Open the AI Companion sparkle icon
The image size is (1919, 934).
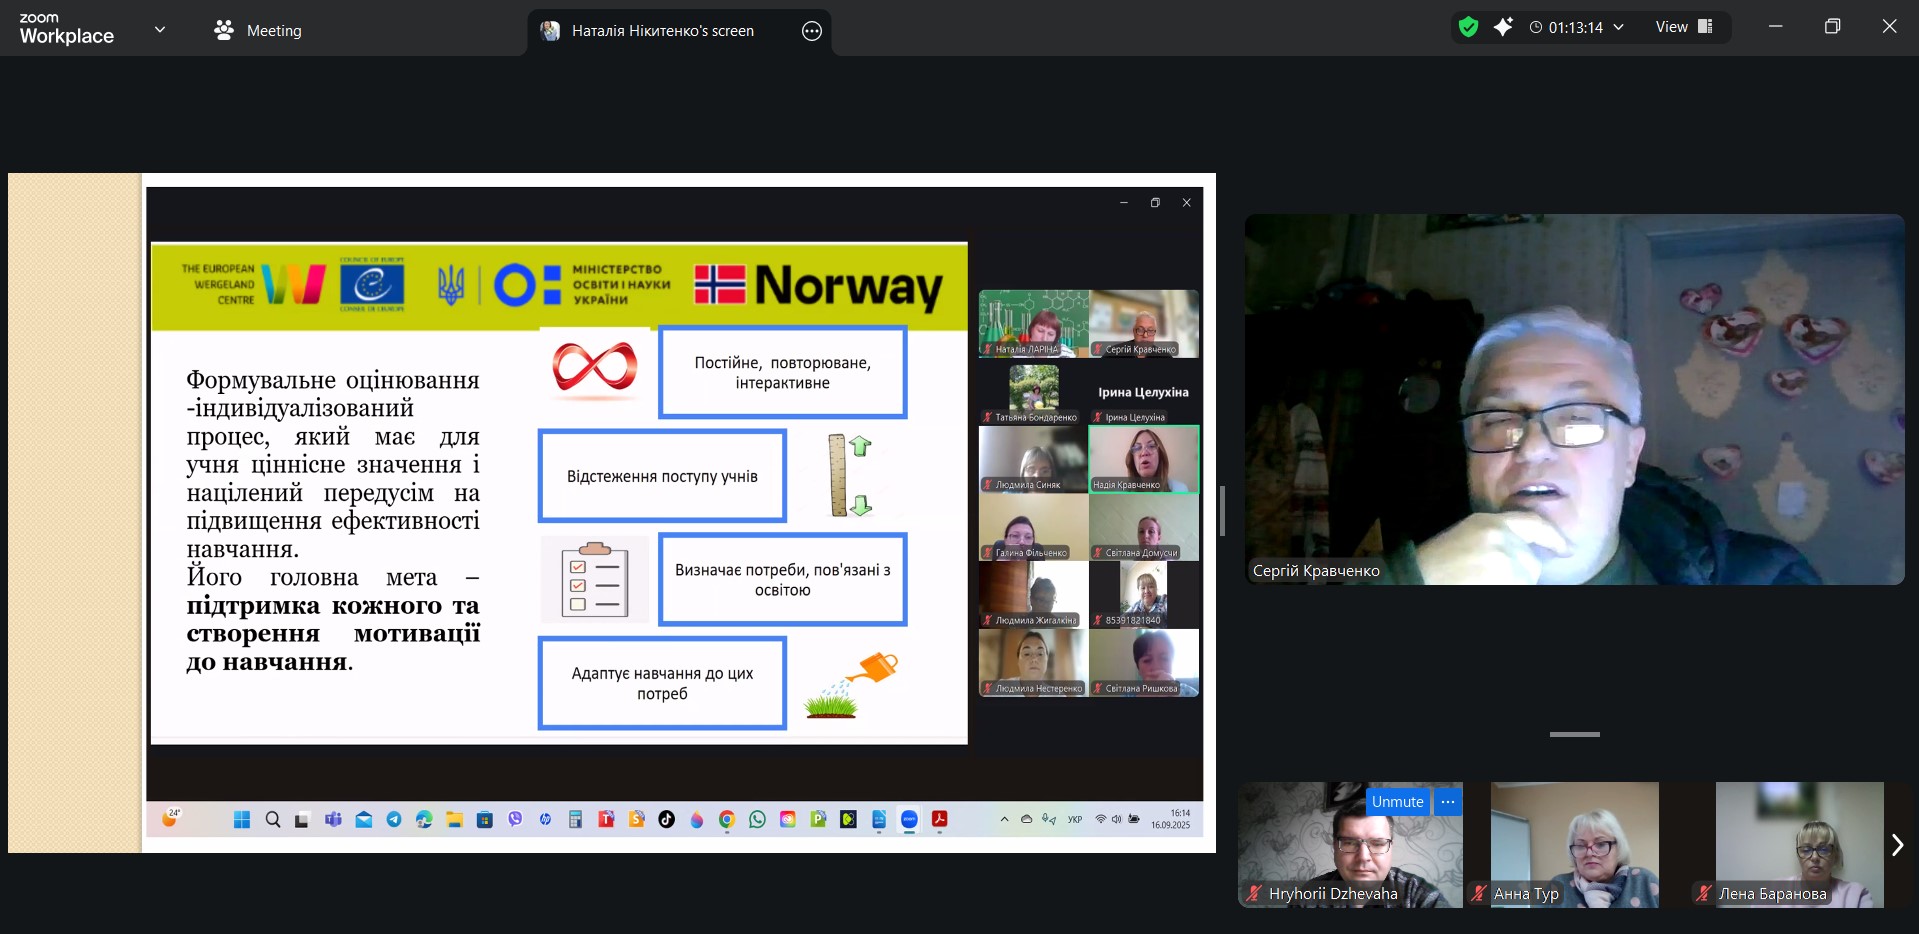[x=1503, y=27]
